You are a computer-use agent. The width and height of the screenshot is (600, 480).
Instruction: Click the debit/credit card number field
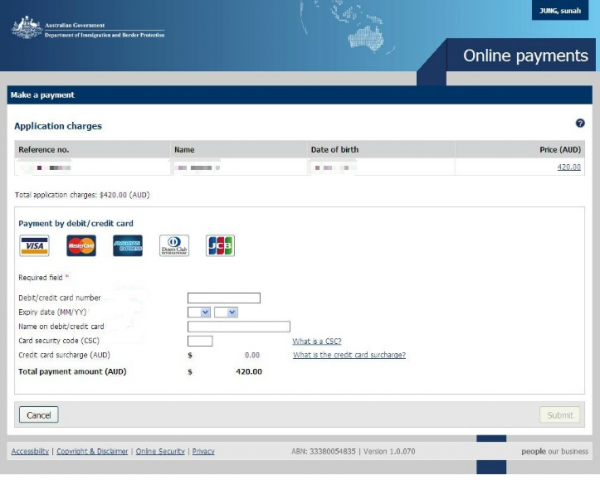224,298
